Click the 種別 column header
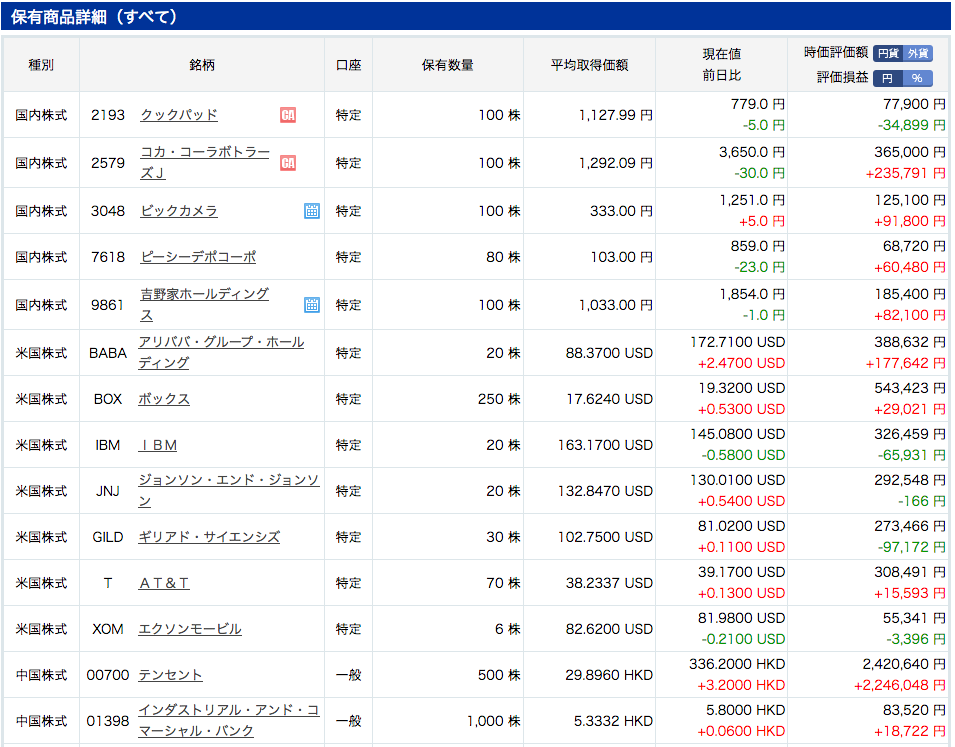 pos(41,65)
